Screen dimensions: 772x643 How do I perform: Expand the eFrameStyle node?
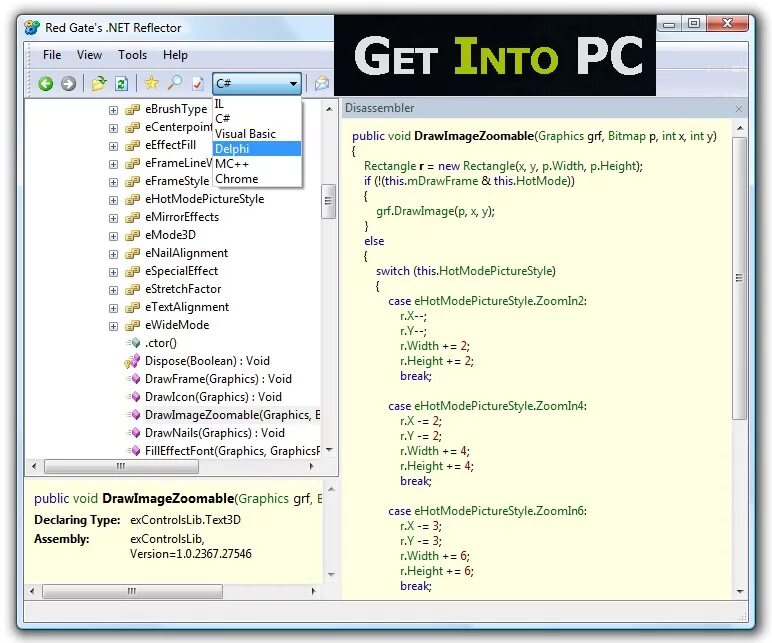click(x=113, y=182)
